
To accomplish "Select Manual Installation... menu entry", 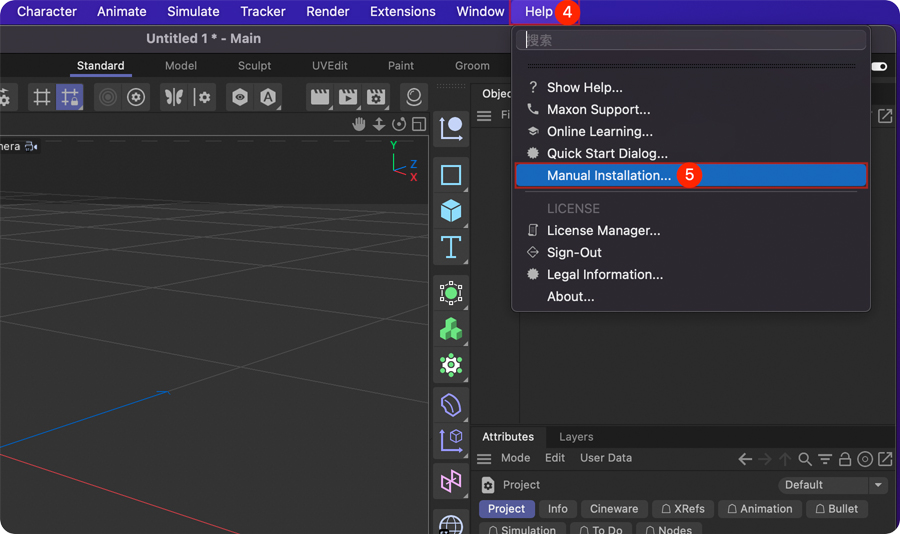I will [690, 175].
